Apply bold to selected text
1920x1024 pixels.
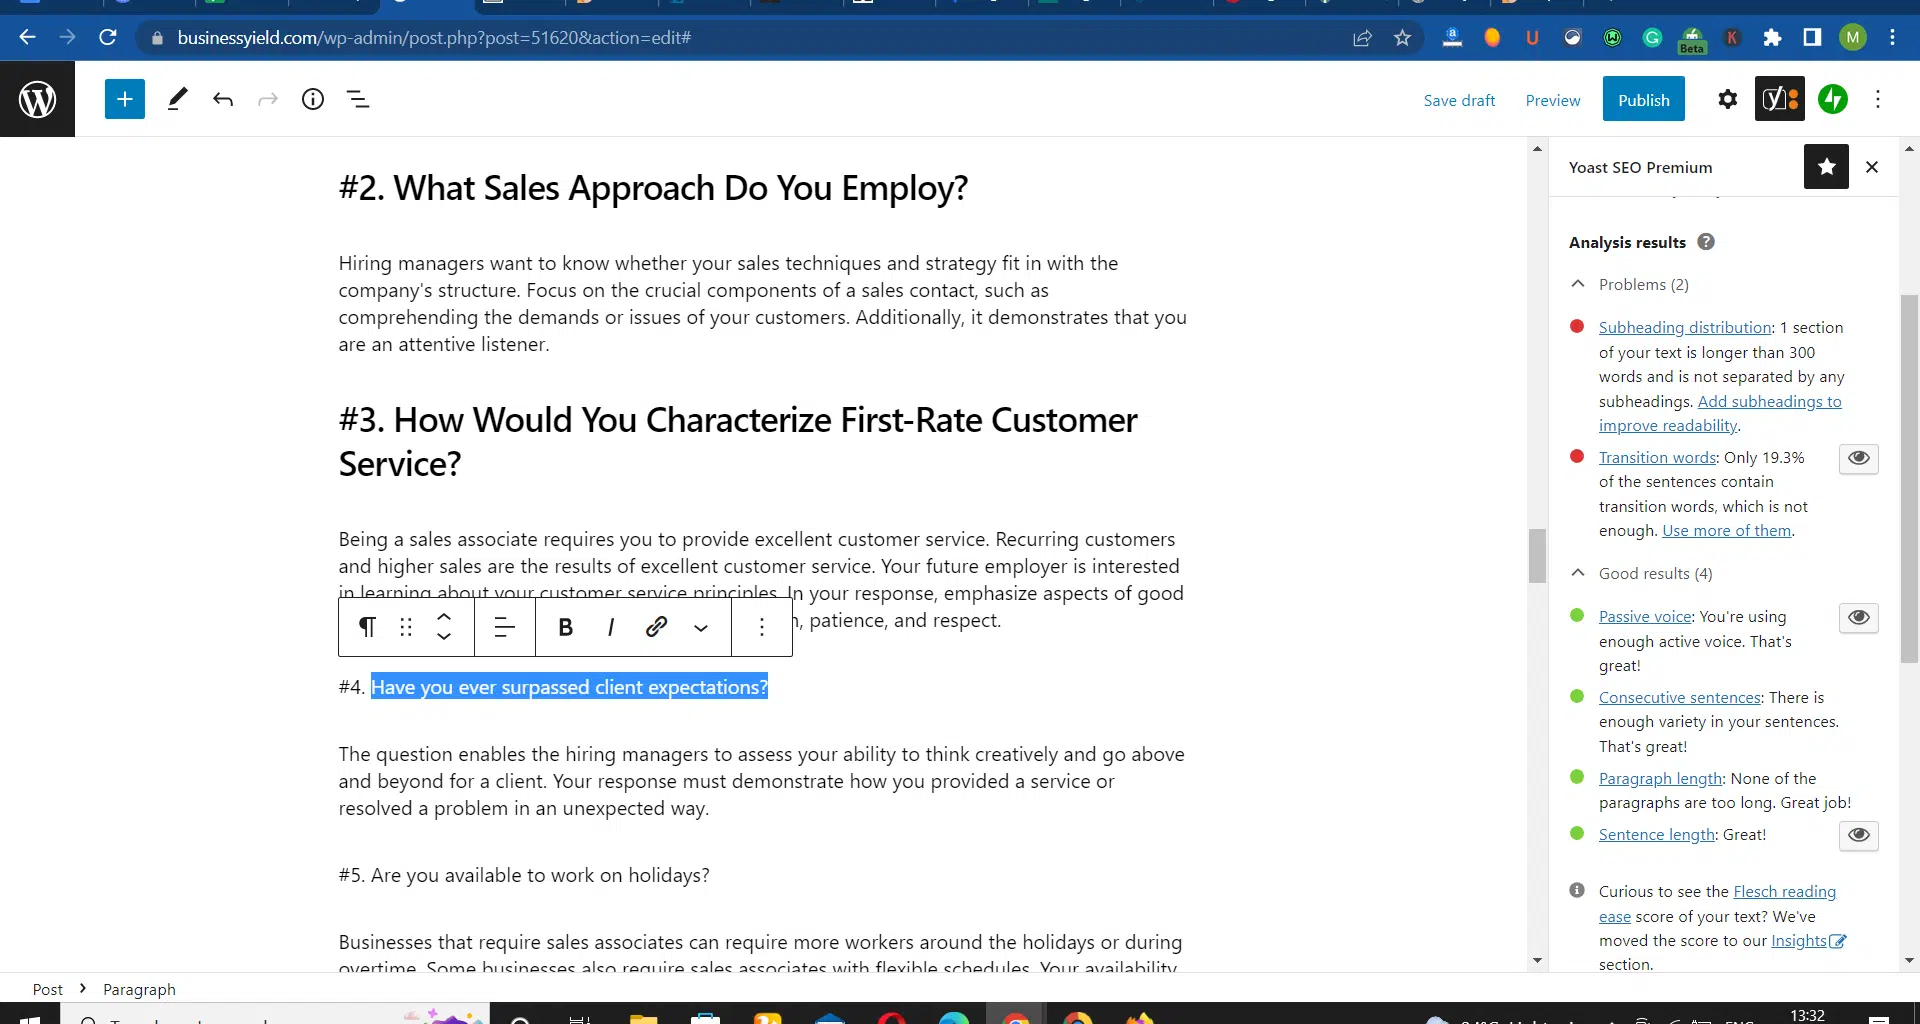click(565, 627)
